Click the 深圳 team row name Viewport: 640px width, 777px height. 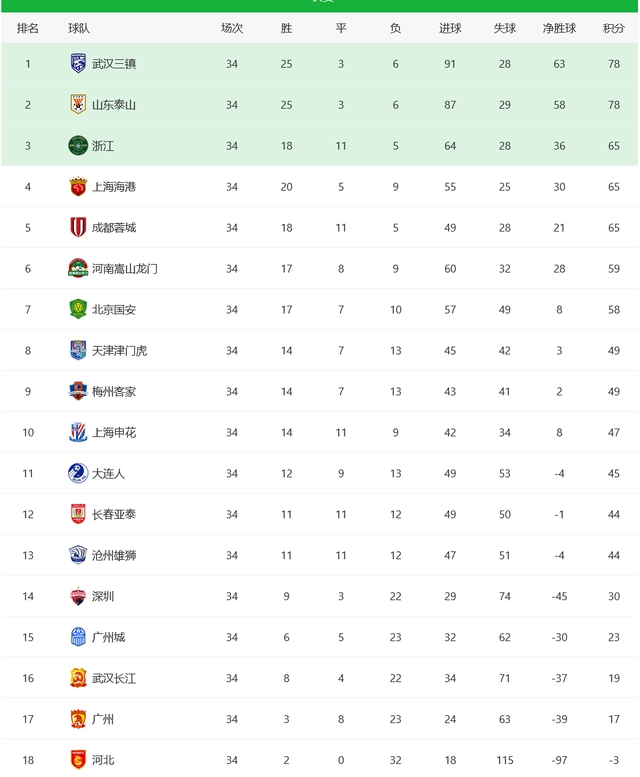(x=103, y=596)
